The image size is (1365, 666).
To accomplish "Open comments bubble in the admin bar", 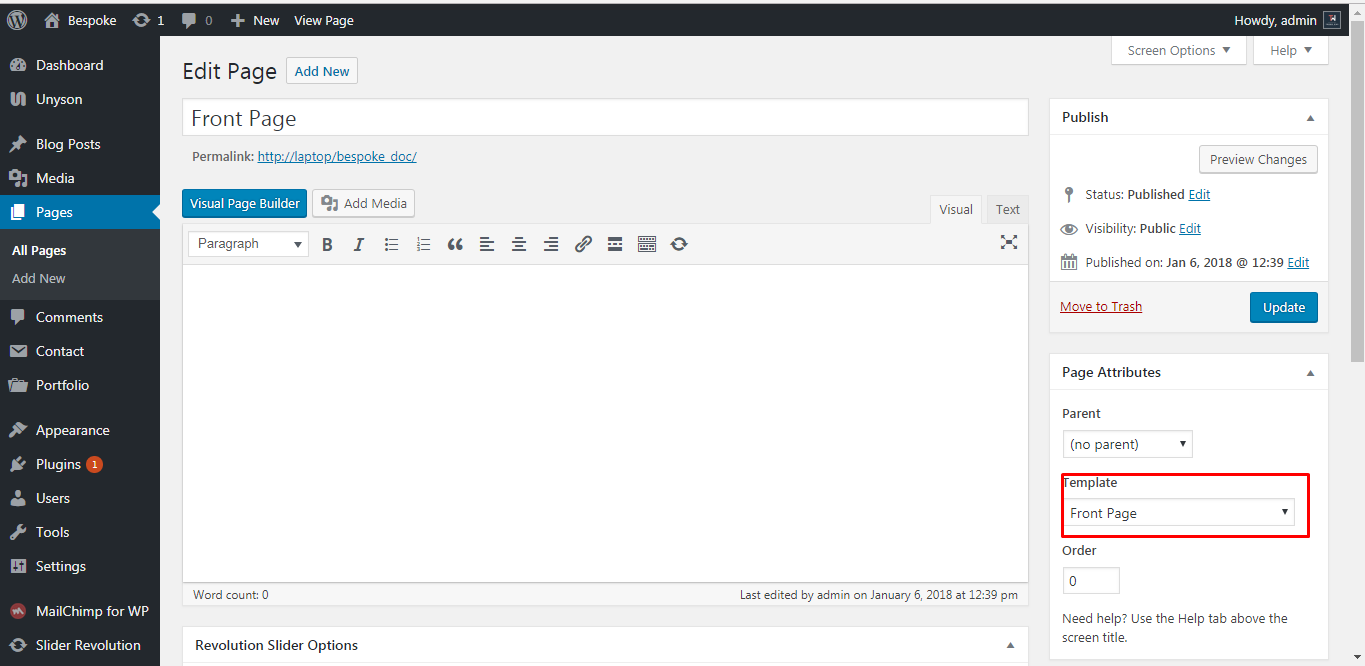I will (197, 20).
